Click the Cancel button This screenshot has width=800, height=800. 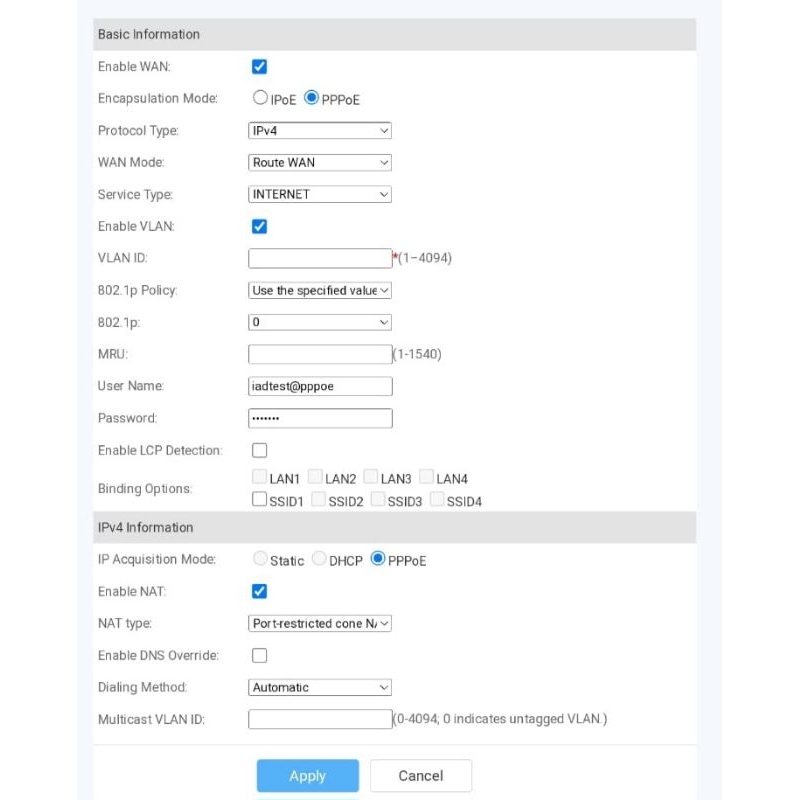pyautogui.click(x=420, y=776)
